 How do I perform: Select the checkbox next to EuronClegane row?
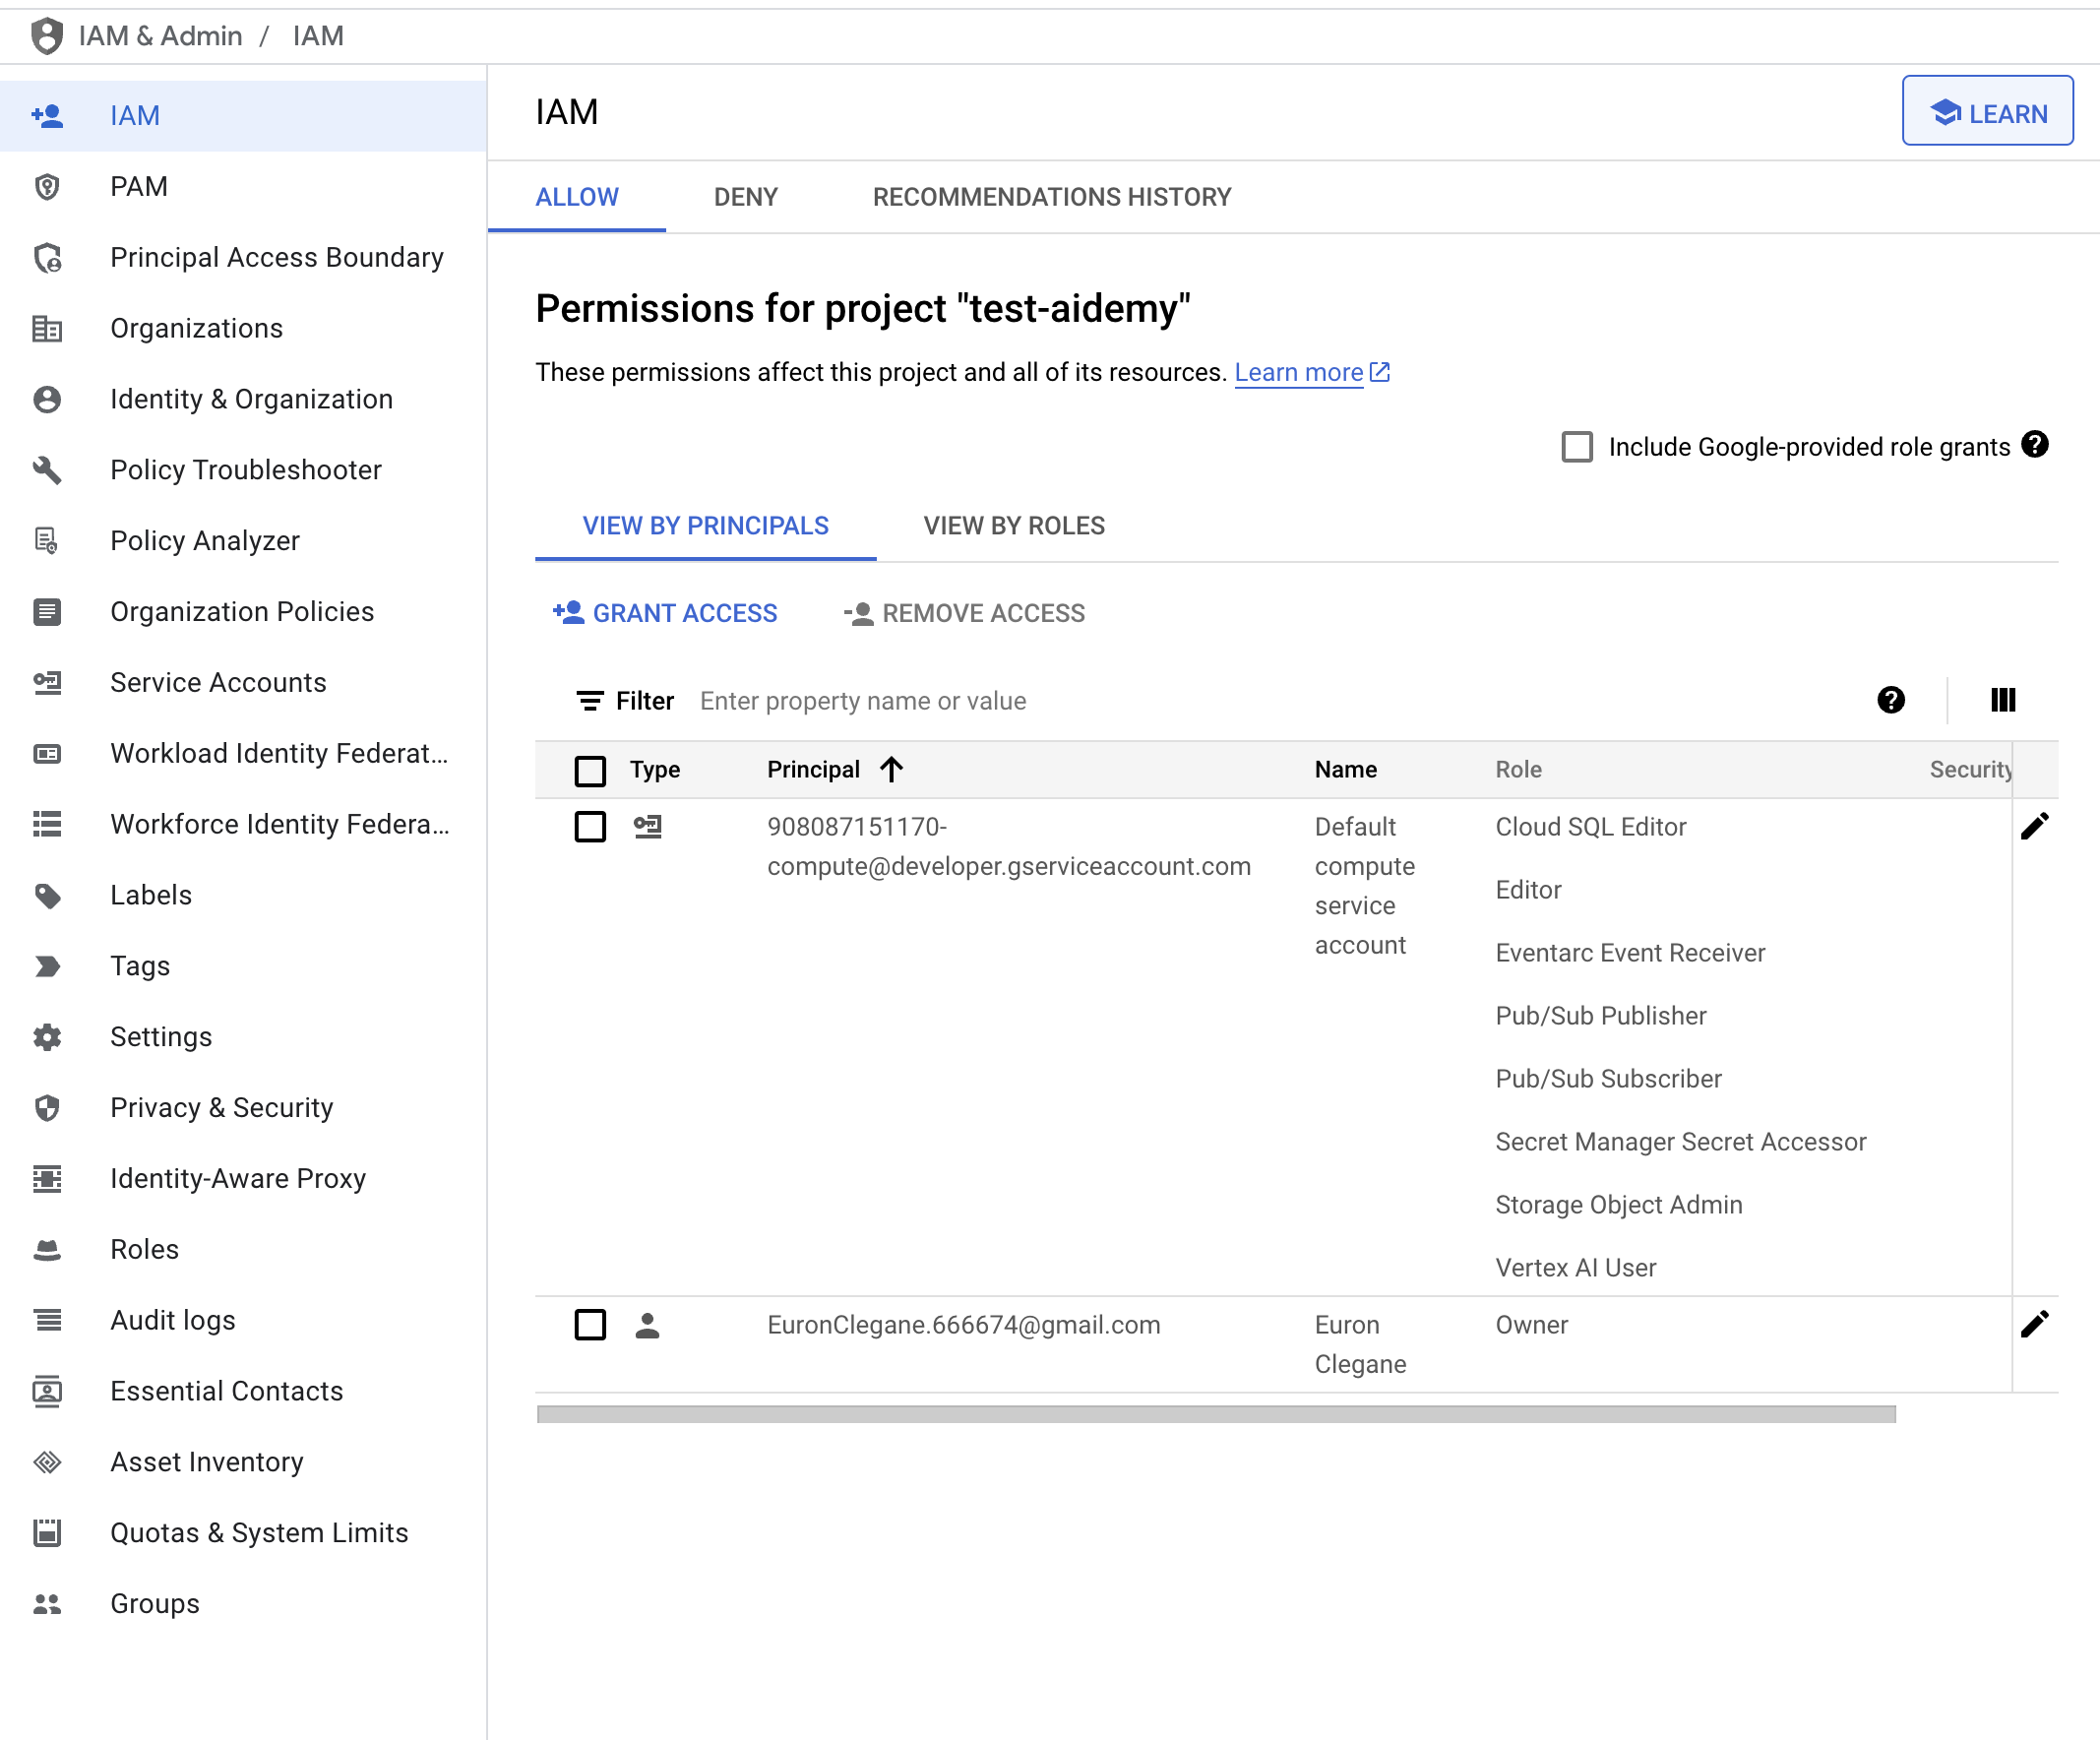pos(589,1325)
